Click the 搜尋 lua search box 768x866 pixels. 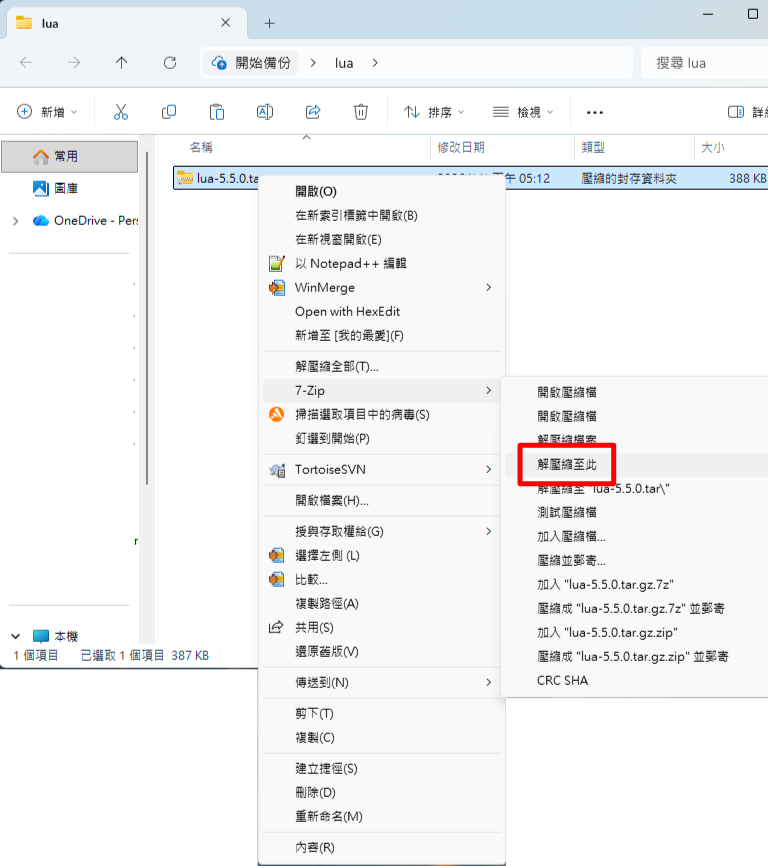tap(700, 63)
